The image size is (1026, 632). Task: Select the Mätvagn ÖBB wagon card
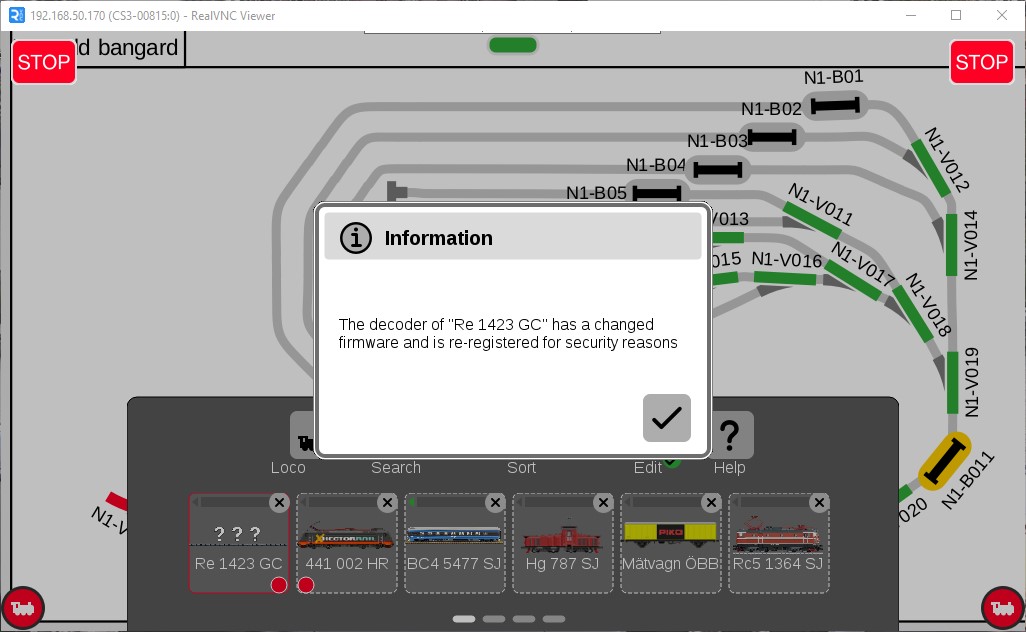click(x=671, y=543)
